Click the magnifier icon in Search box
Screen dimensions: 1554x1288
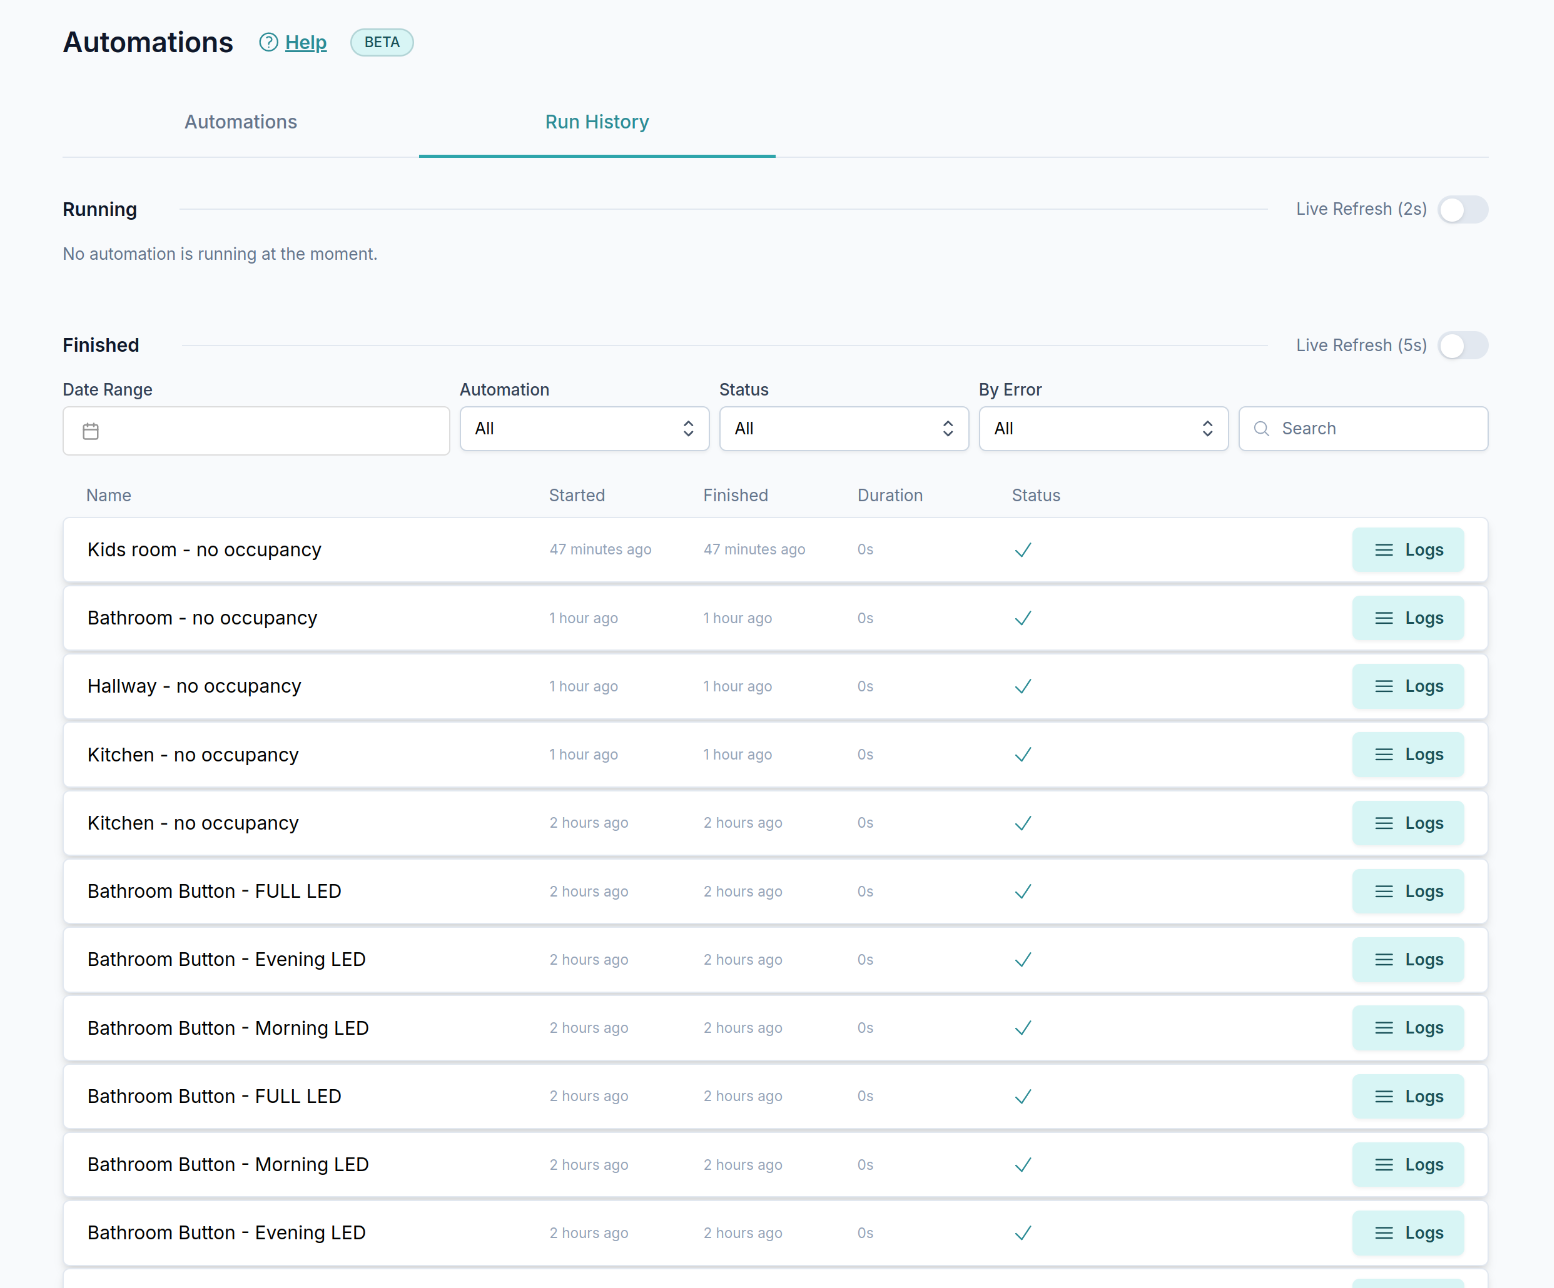coord(1261,429)
